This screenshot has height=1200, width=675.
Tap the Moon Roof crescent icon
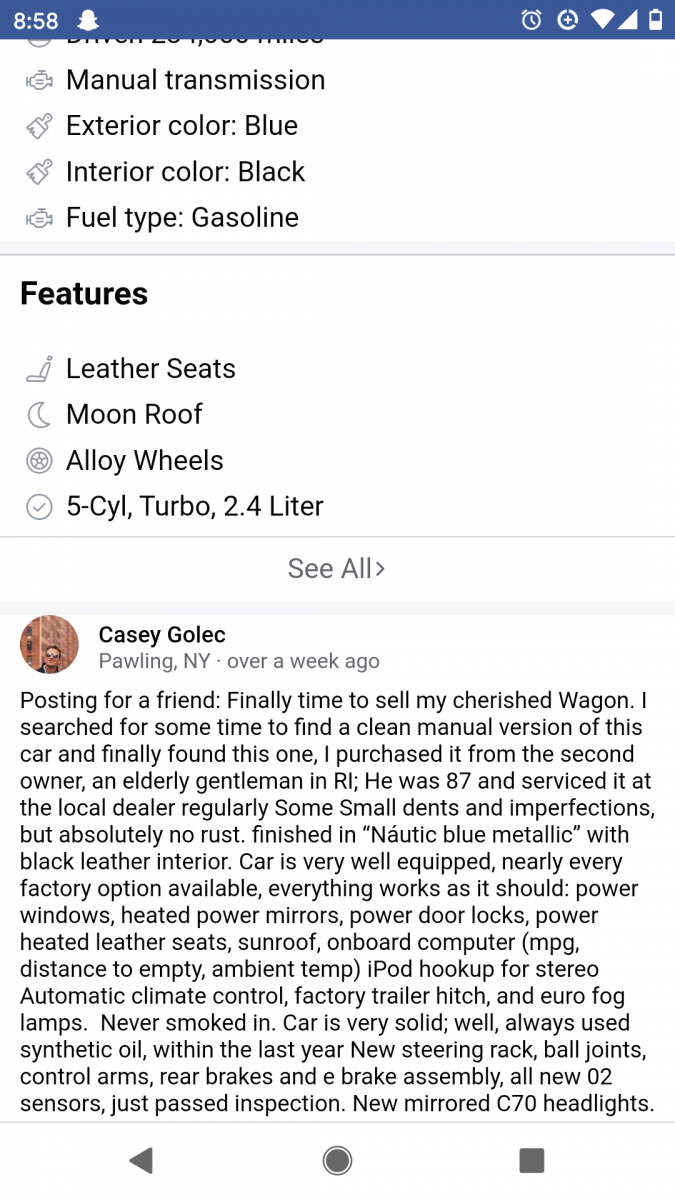[x=39, y=415]
